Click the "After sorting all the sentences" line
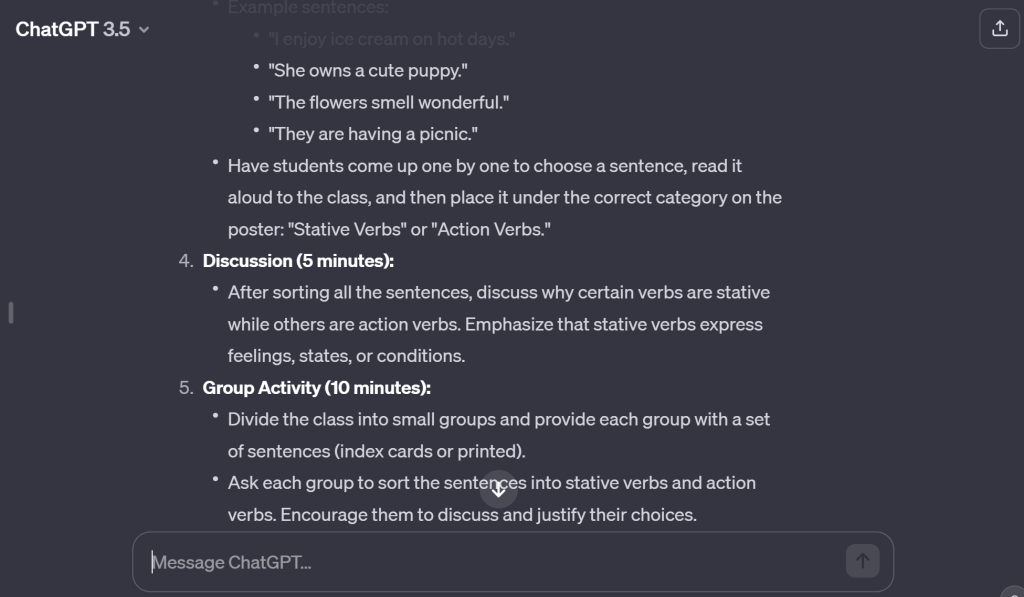 click(x=499, y=293)
